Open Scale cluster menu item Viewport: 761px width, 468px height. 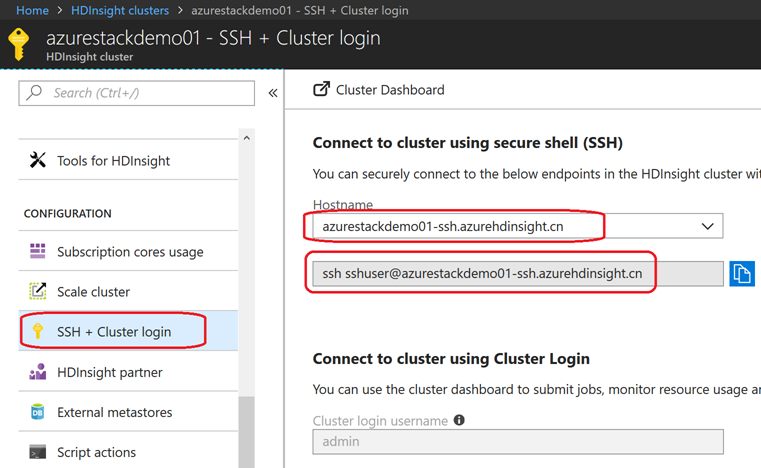[x=128, y=291]
